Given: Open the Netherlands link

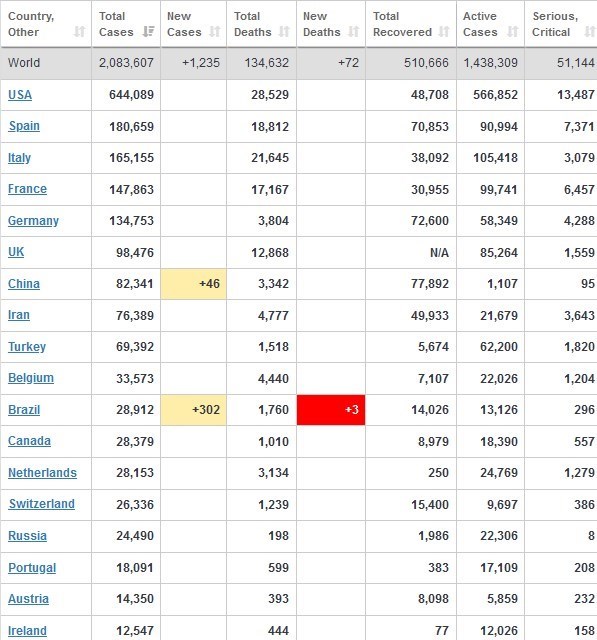Looking at the screenshot, I should [x=42, y=473].
